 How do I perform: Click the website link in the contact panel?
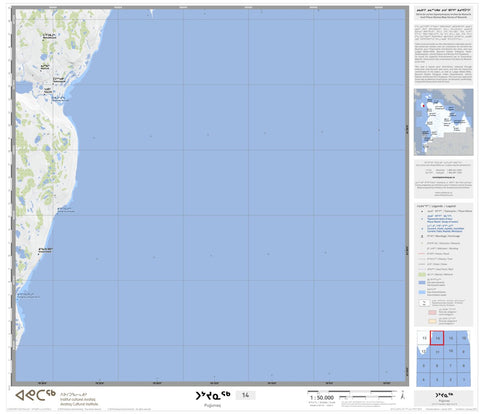tap(444, 177)
